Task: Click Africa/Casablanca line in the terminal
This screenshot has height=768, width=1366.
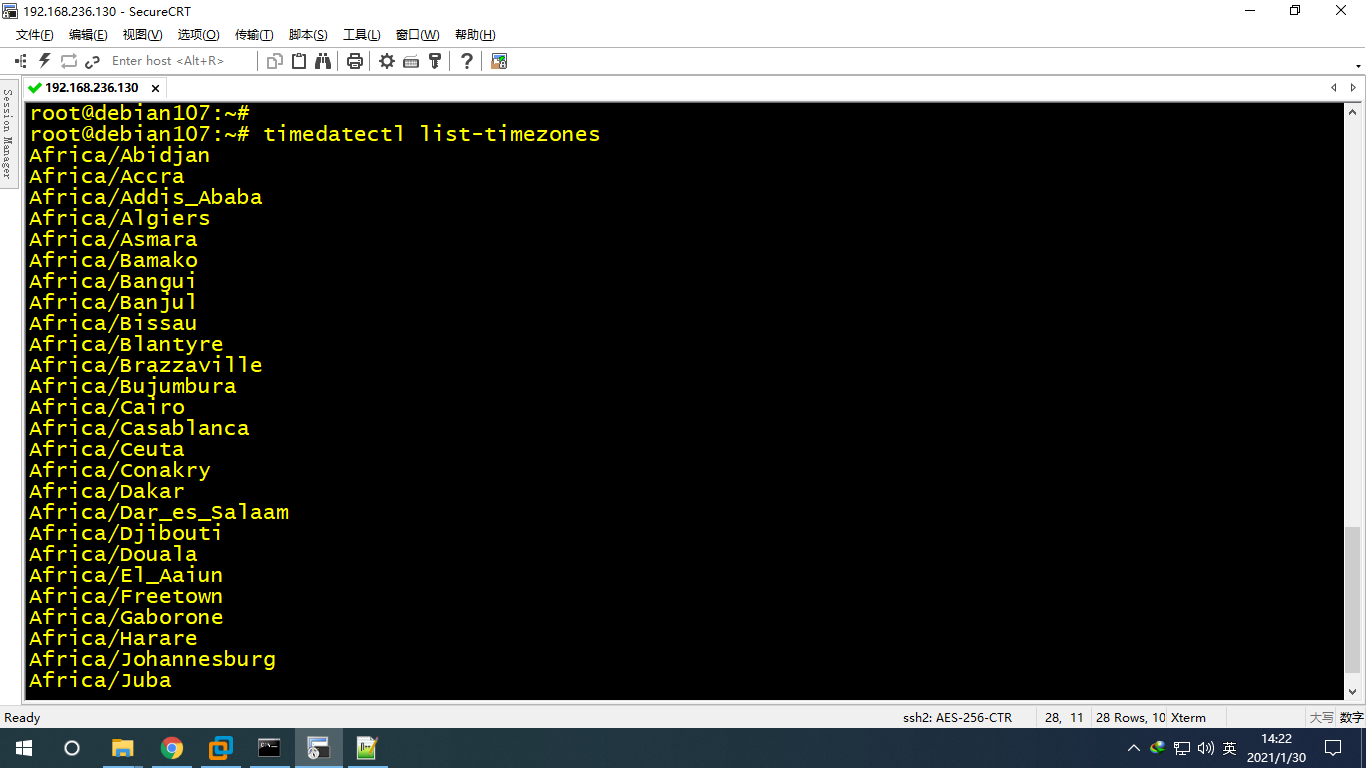Action: pyautogui.click(x=139, y=428)
